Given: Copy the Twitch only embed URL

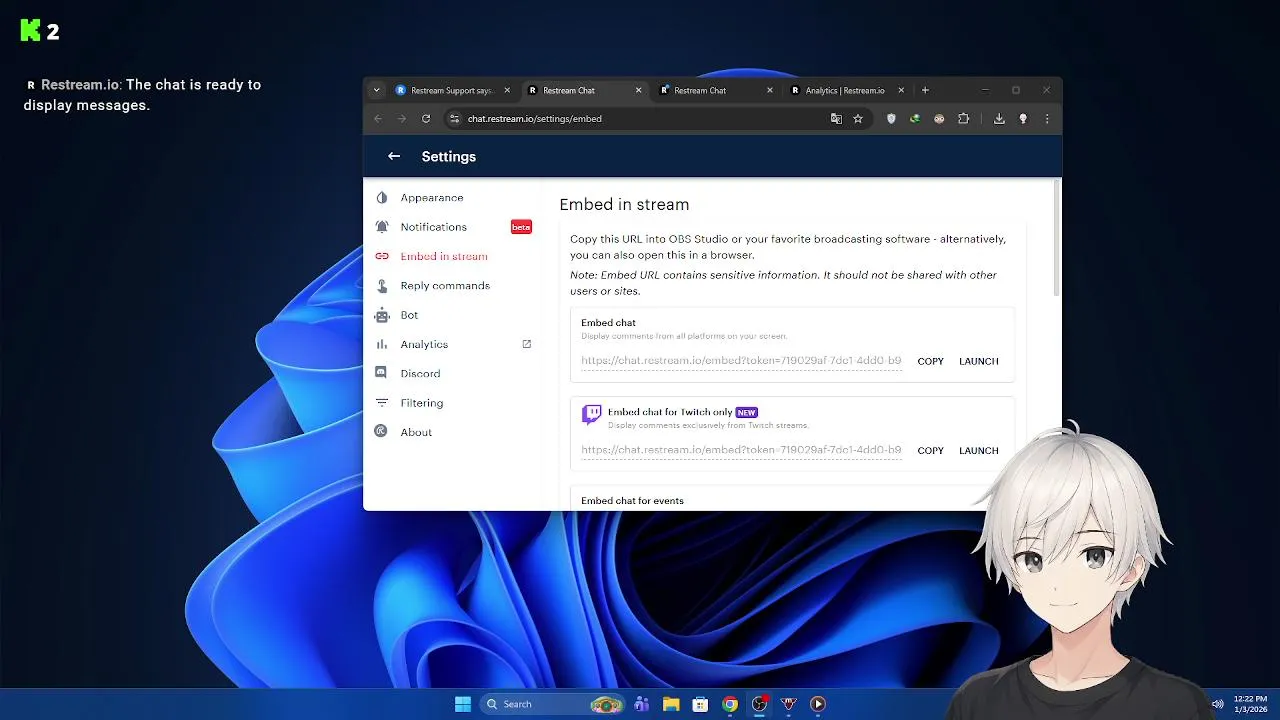Looking at the screenshot, I should pos(930,450).
